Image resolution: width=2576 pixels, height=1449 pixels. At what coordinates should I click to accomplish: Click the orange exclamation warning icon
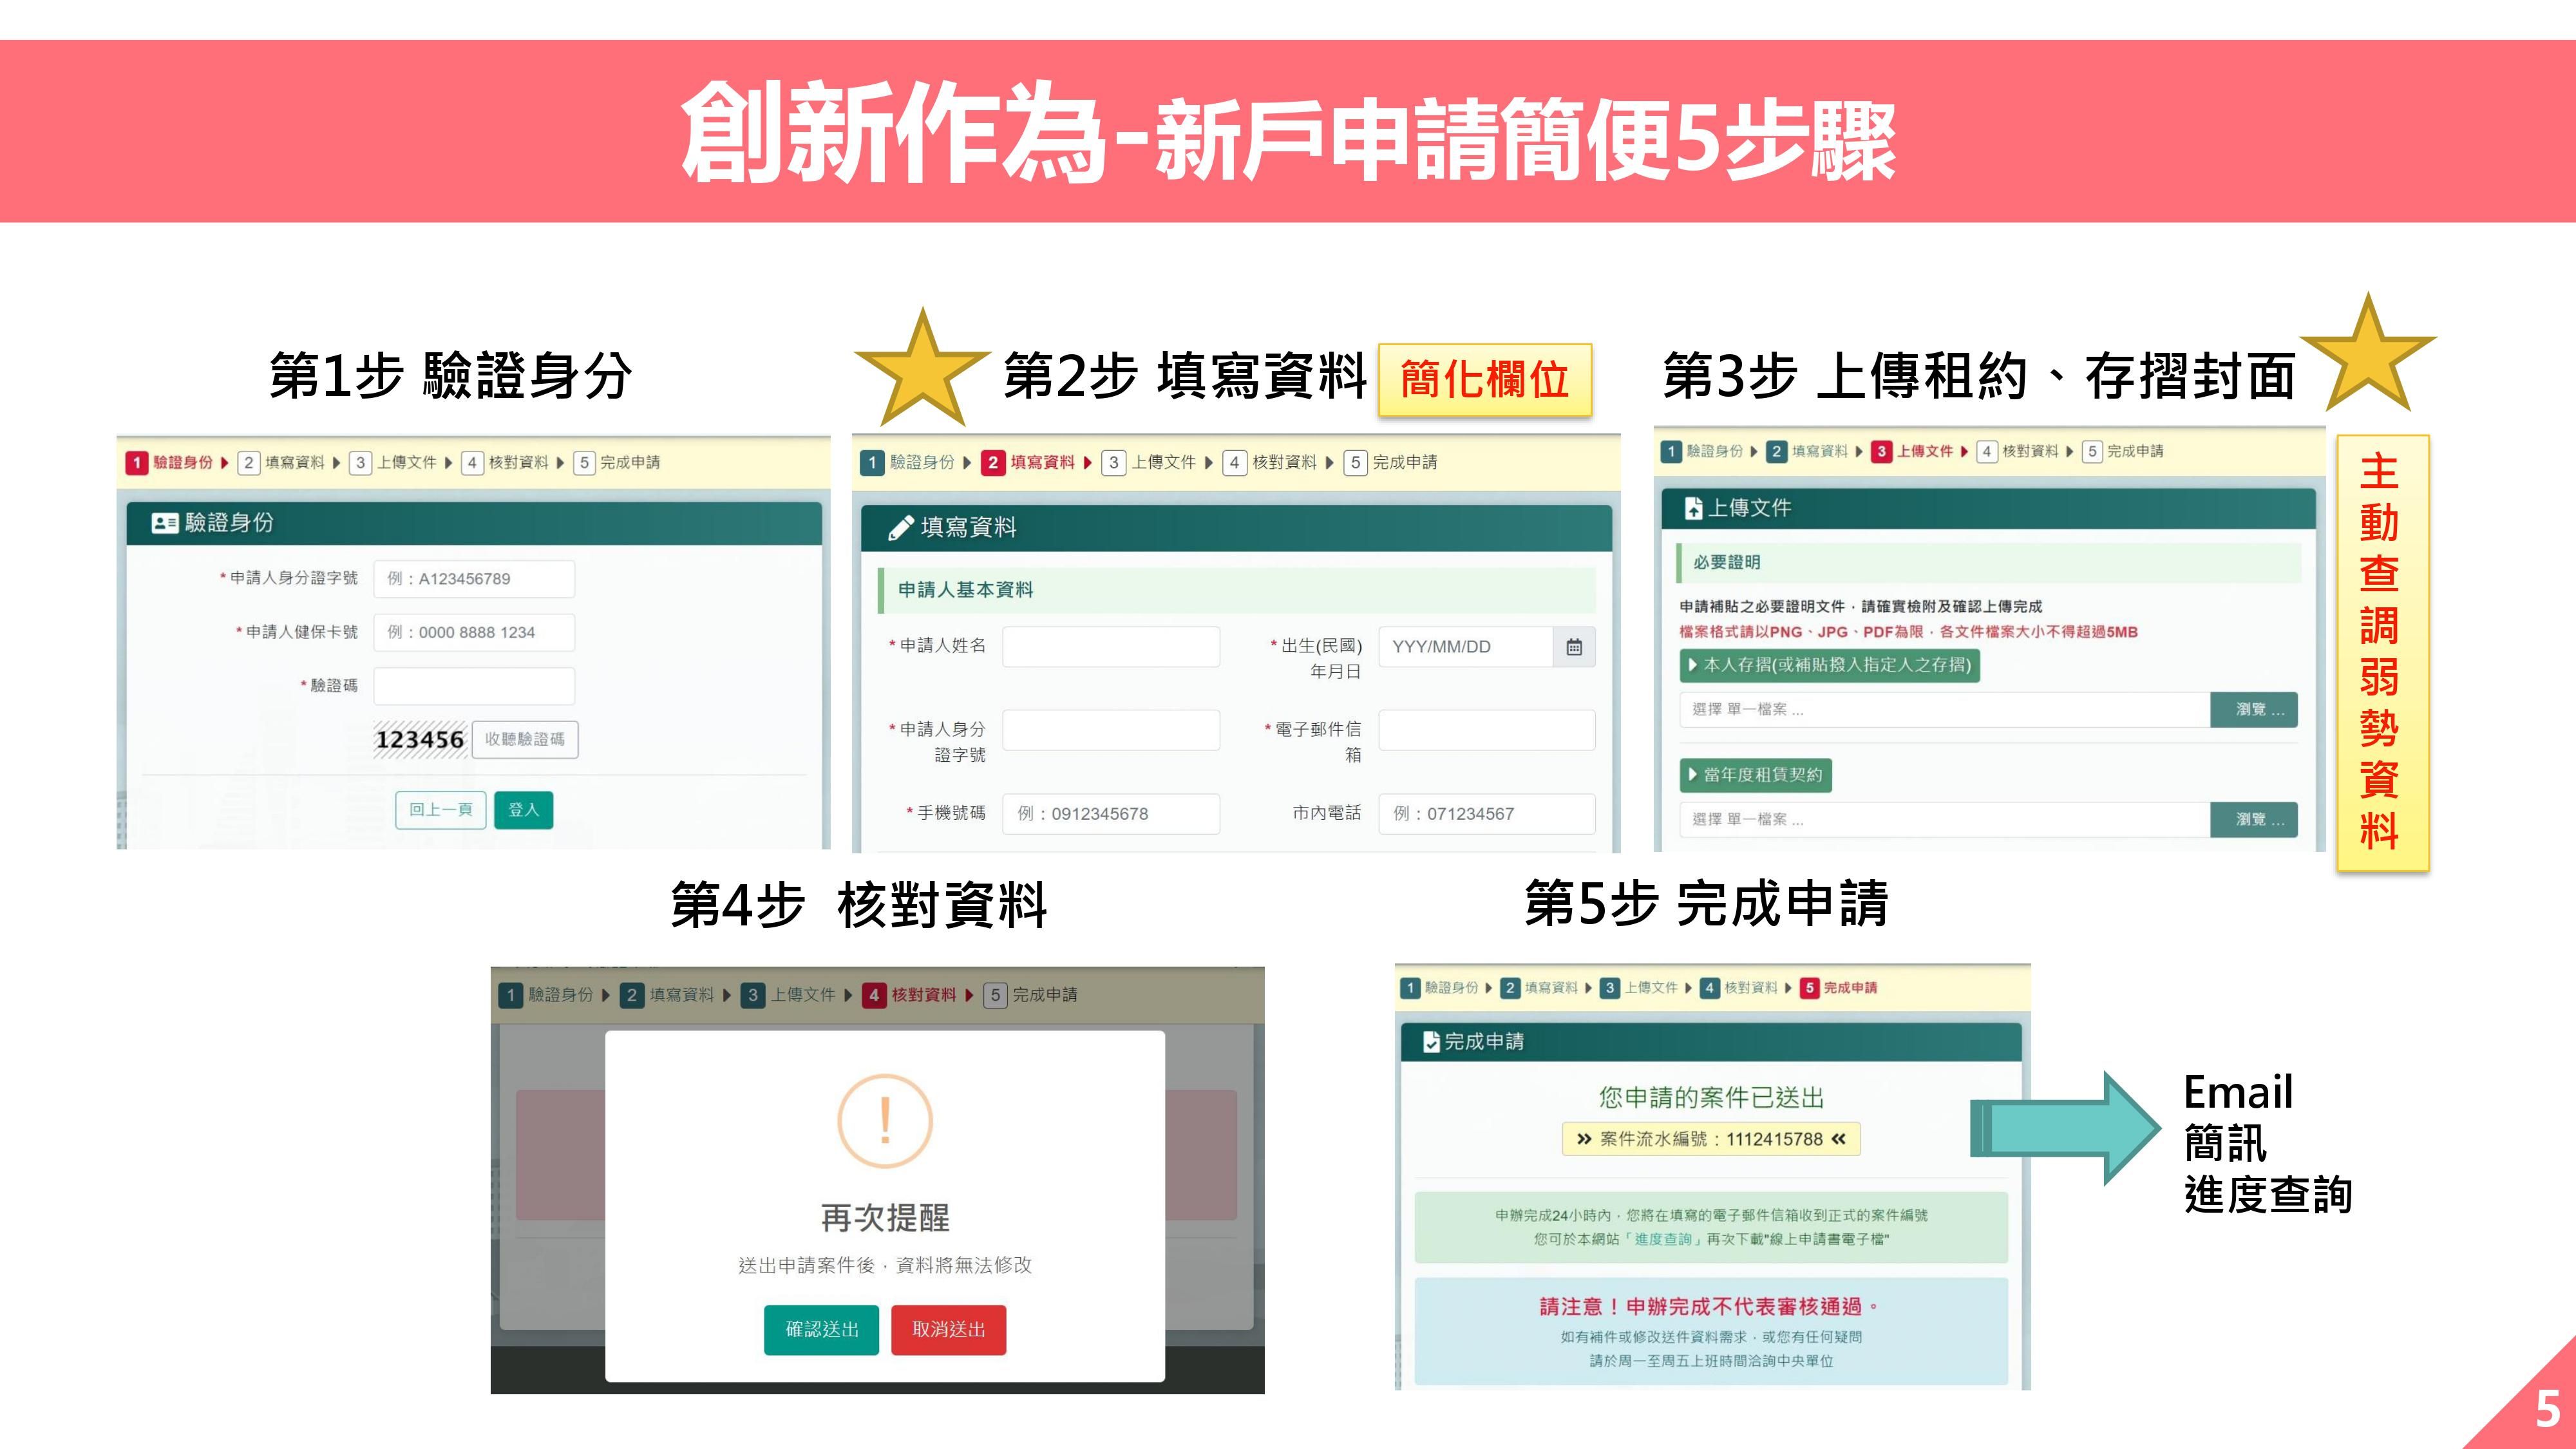[885, 1121]
